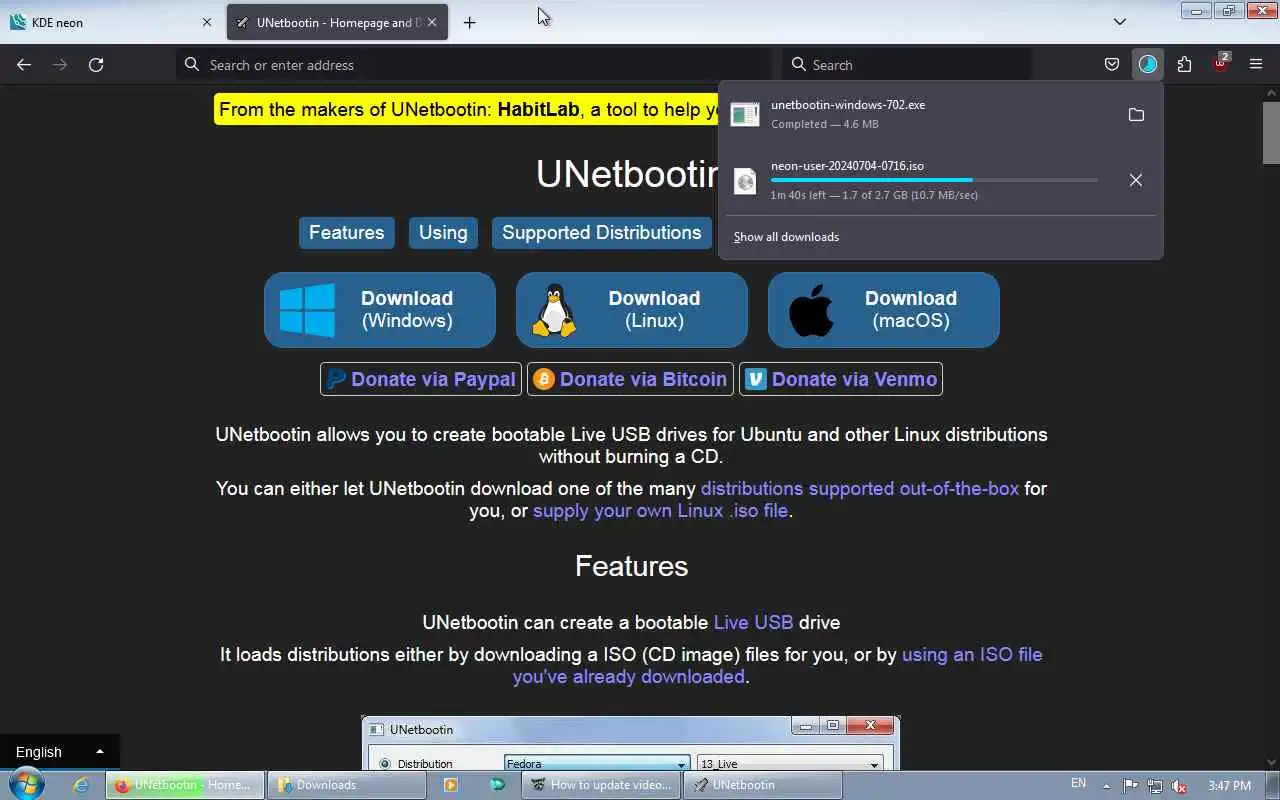The width and height of the screenshot is (1280, 800).
Task: Click the PayPal P logo icon
Action: click(x=336, y=379)
